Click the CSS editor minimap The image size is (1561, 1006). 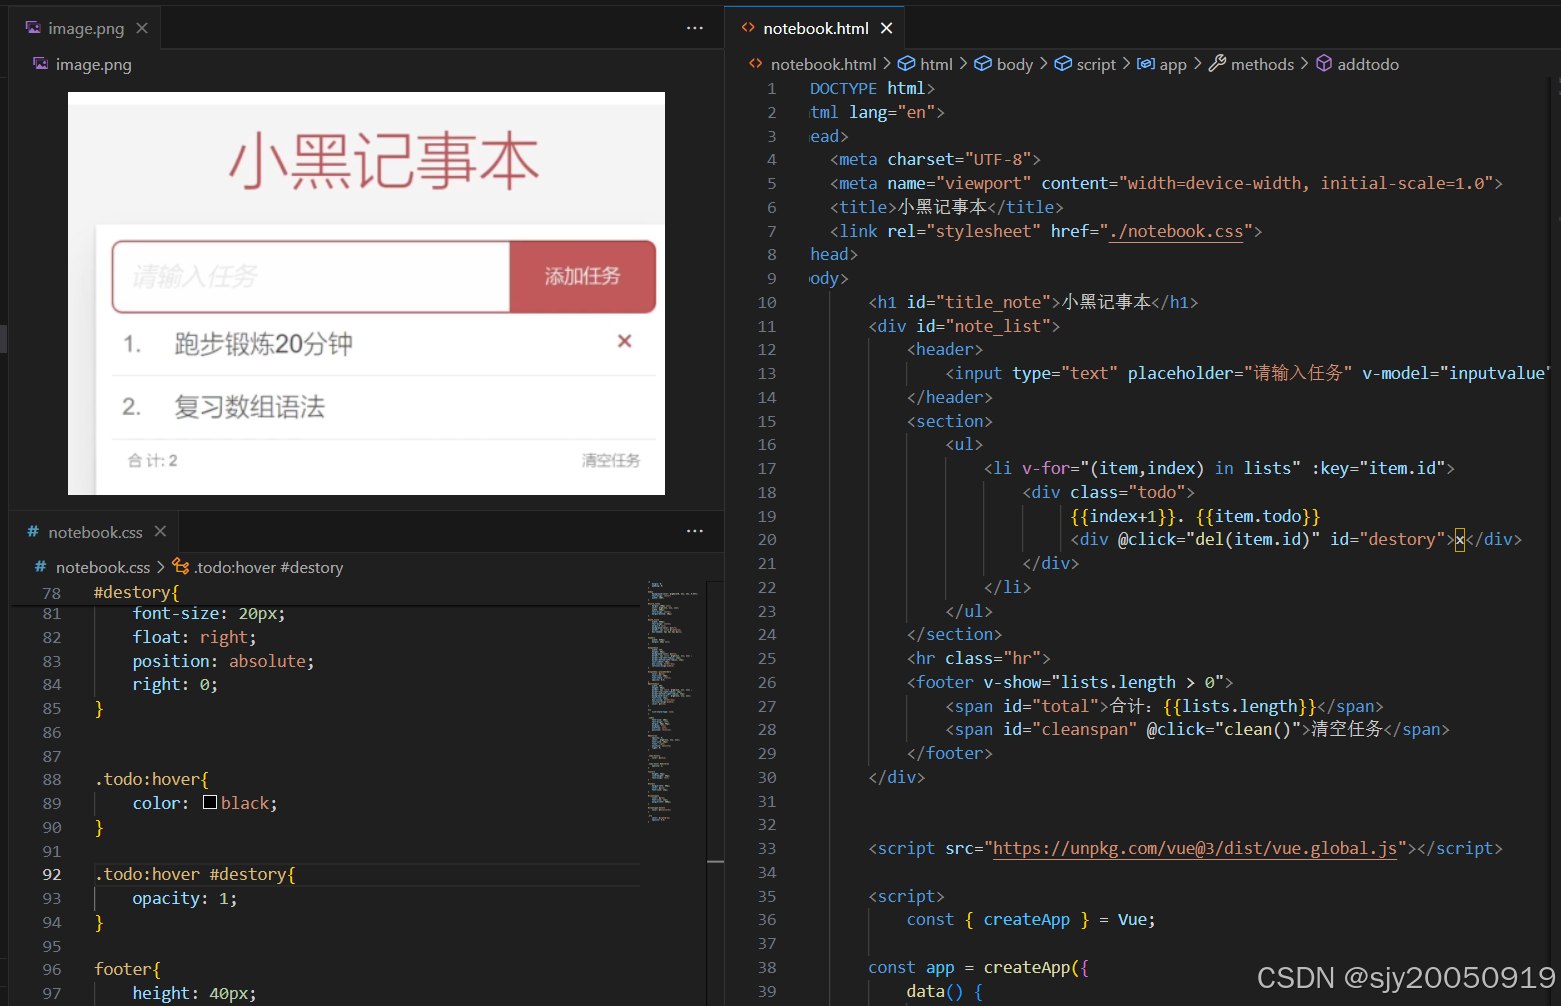(x=673, y=700)
